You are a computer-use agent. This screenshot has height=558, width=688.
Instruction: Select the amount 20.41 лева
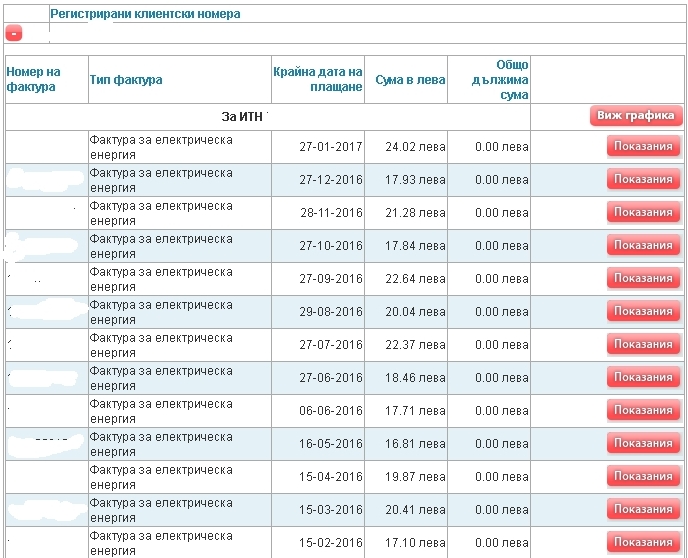pos(416,510)
